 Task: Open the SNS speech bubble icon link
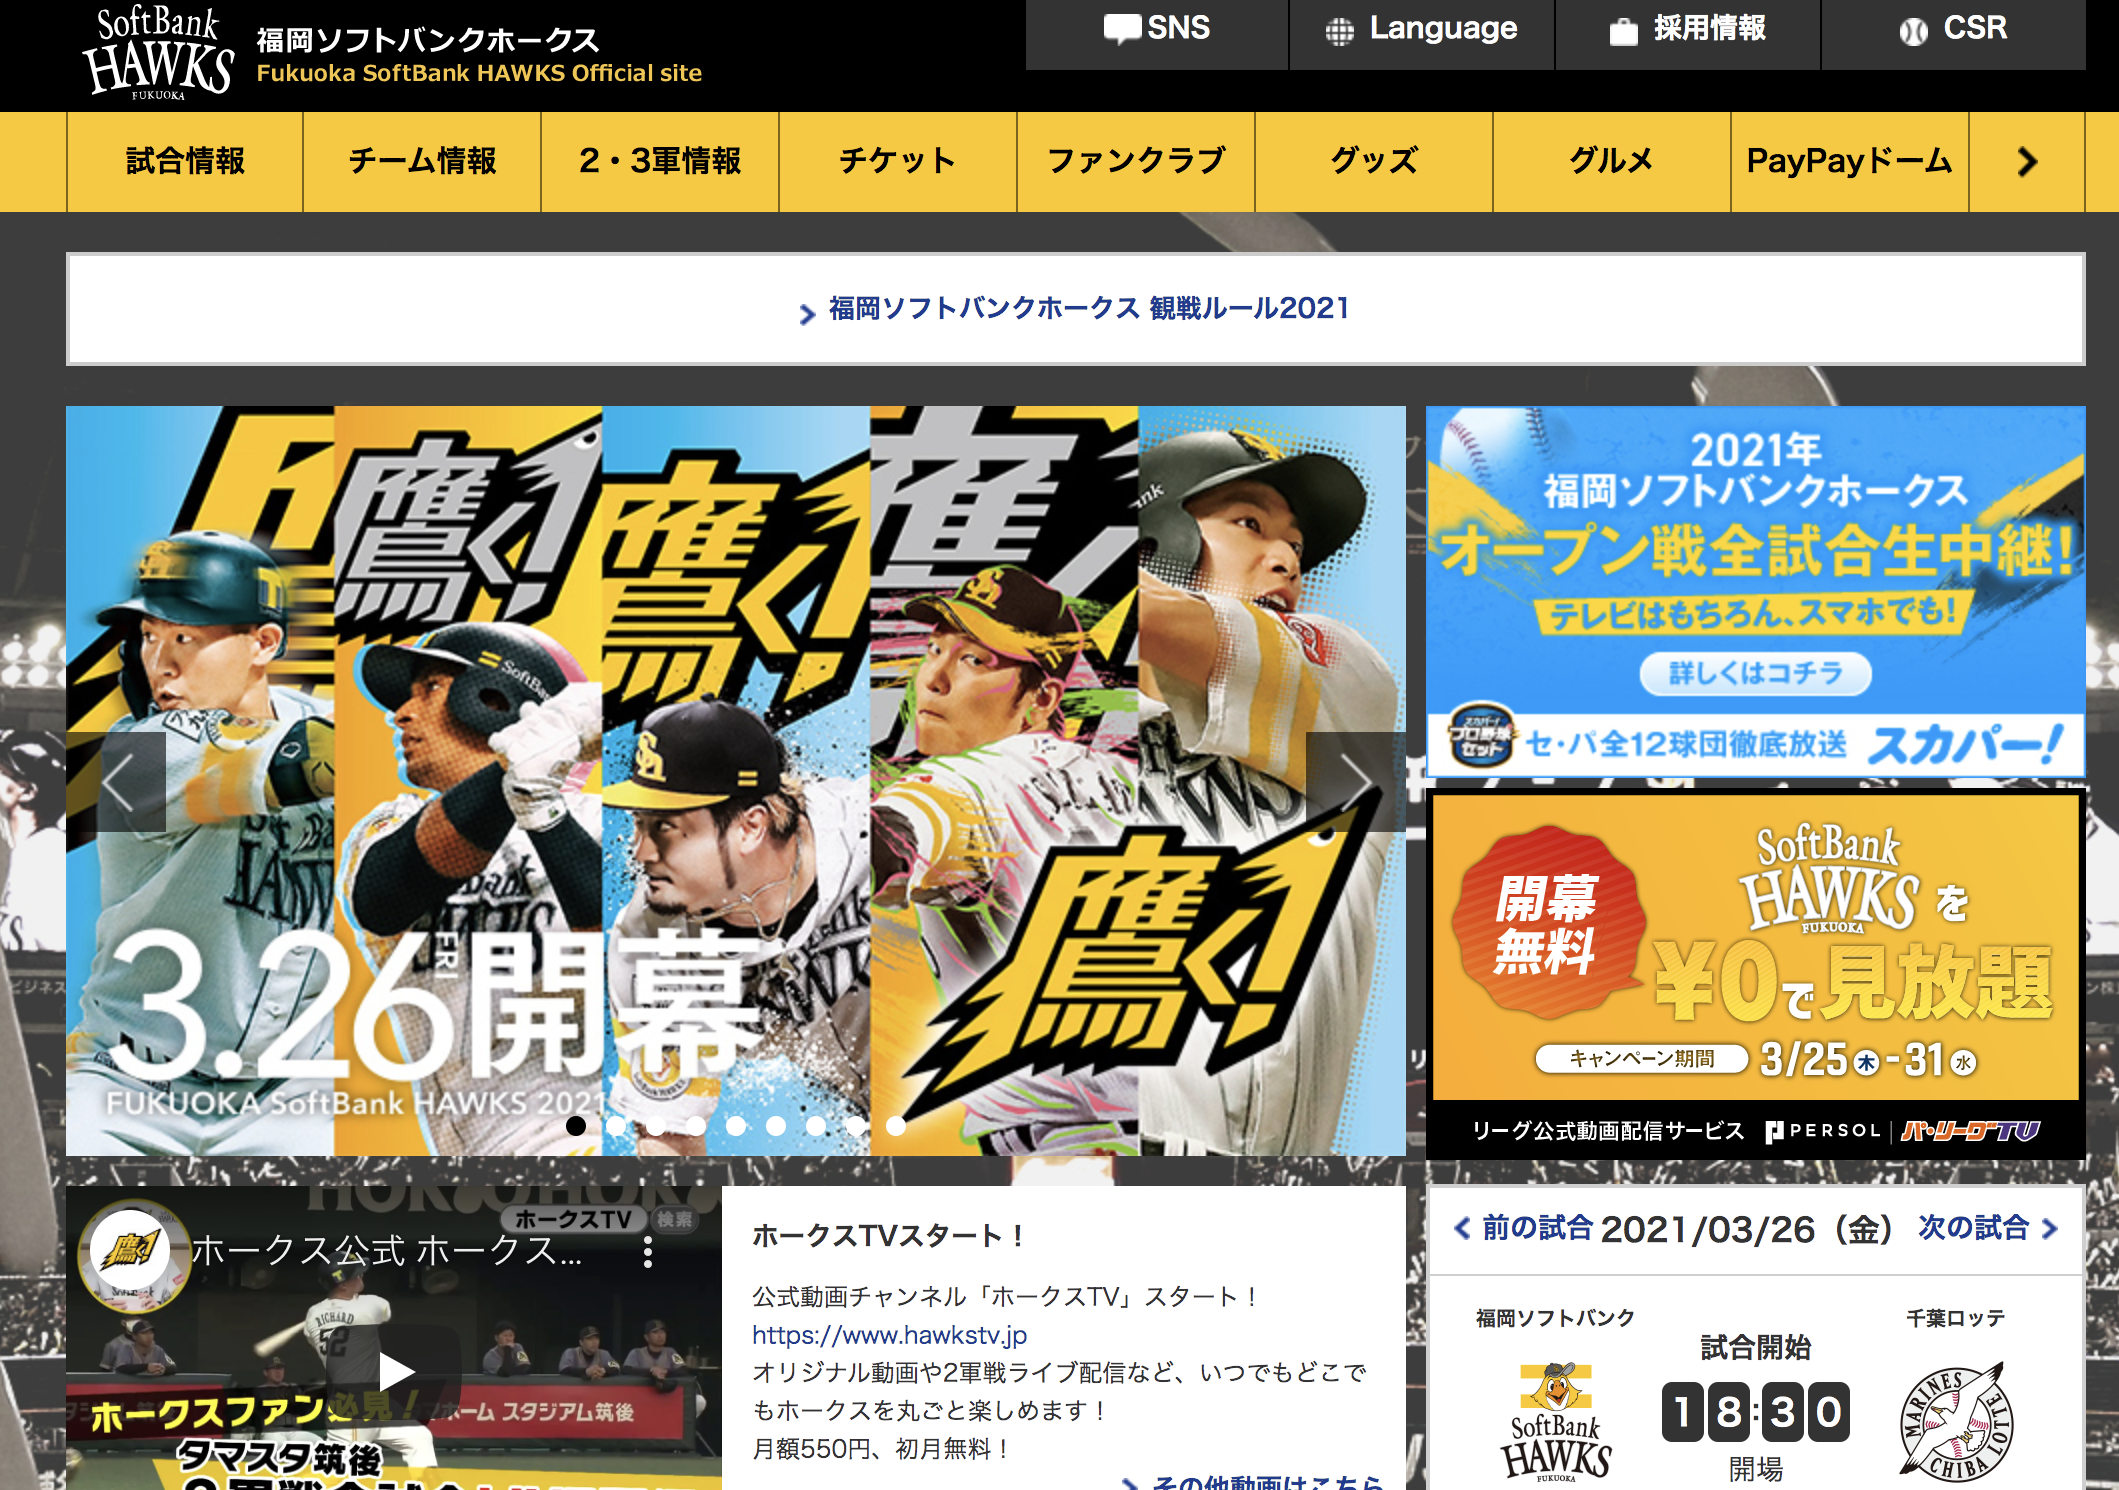(x=1122, y=29)
